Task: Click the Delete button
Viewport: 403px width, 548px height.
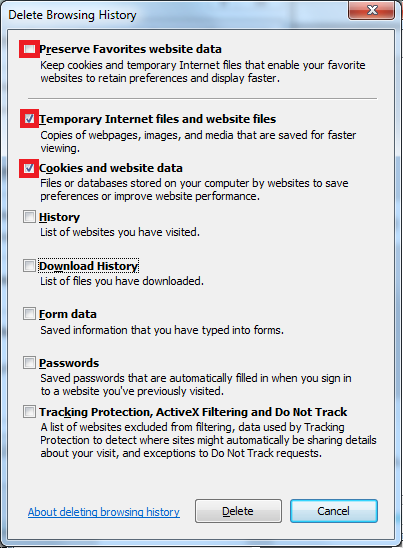Action: click(x=238, y=511)
